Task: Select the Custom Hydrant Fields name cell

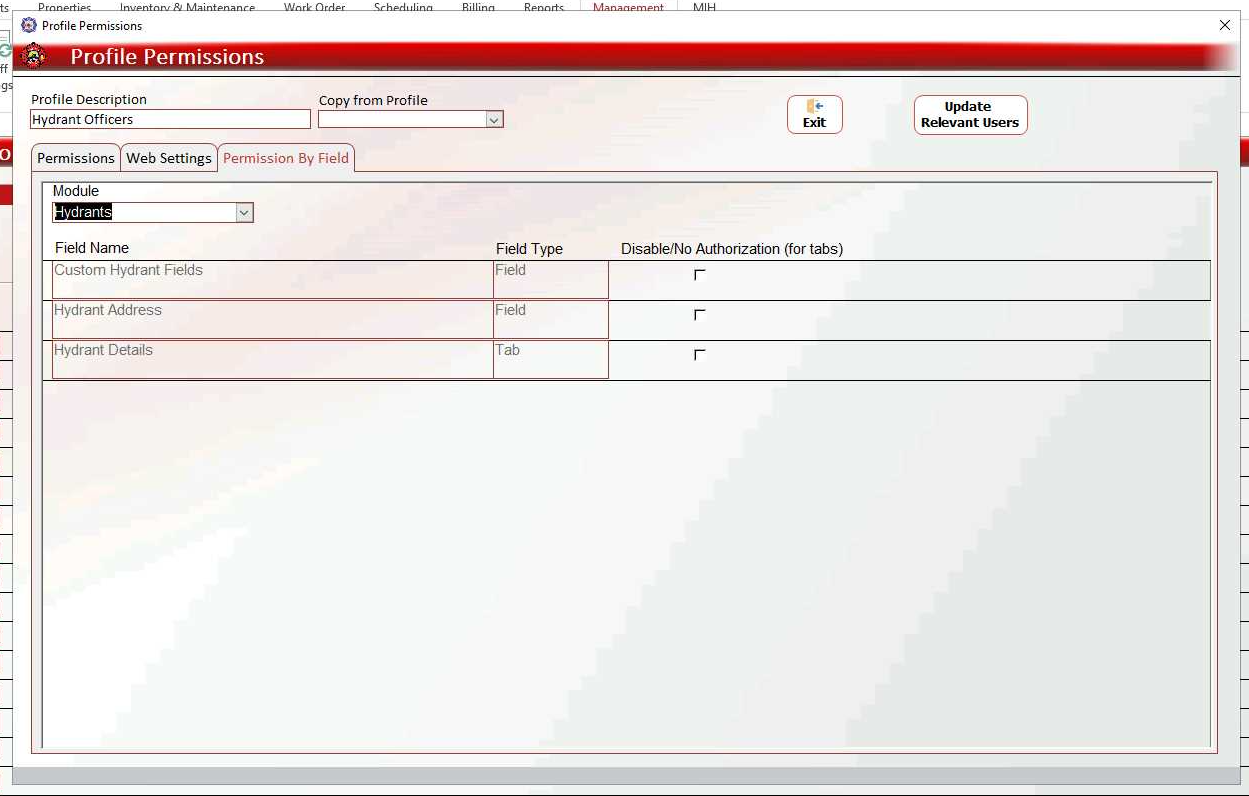Action: pyautogui.click(x=270, y=279)
